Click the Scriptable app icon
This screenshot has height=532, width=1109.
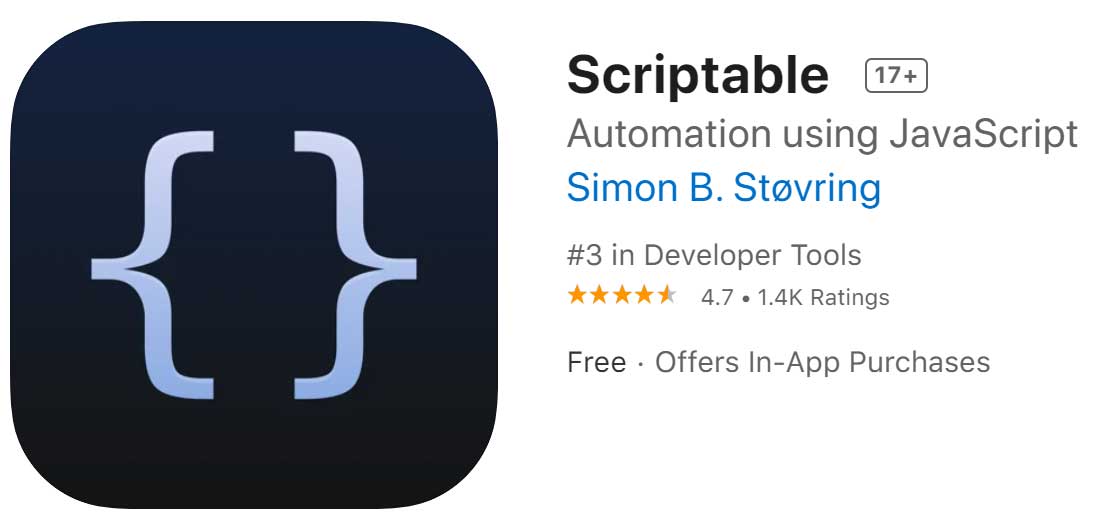coord(254,266)
